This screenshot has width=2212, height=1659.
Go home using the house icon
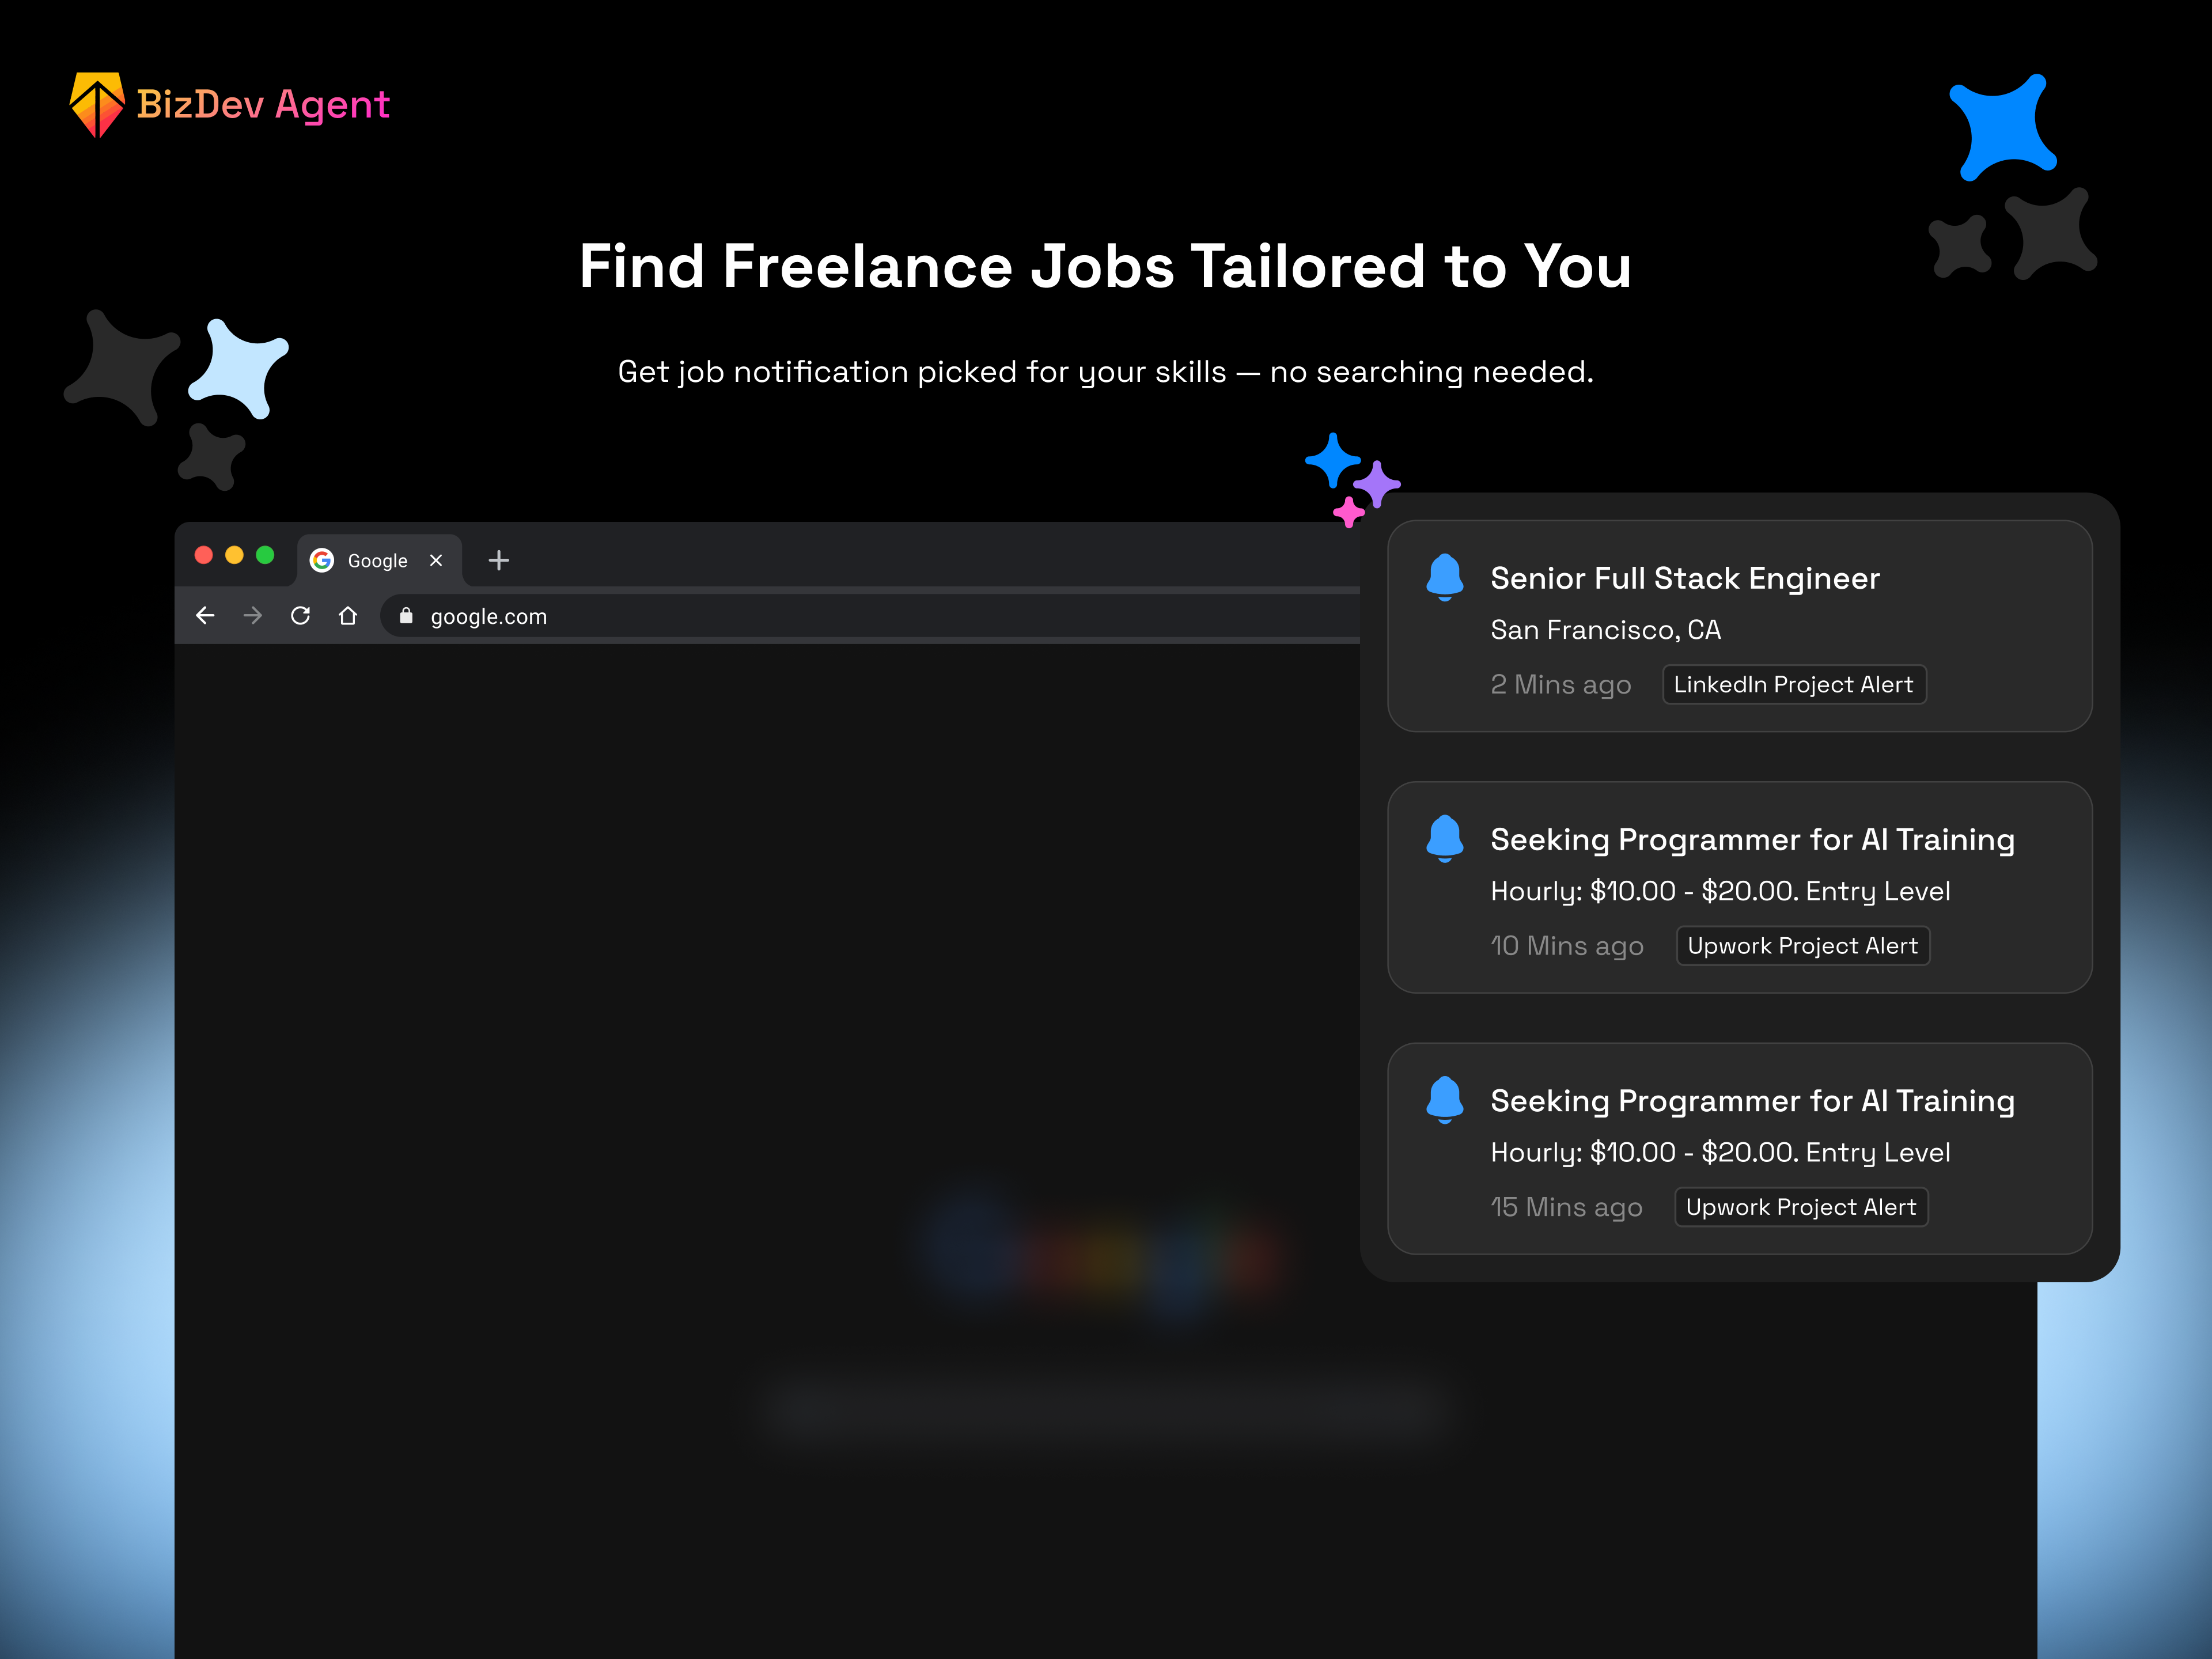tap(347, 615)
